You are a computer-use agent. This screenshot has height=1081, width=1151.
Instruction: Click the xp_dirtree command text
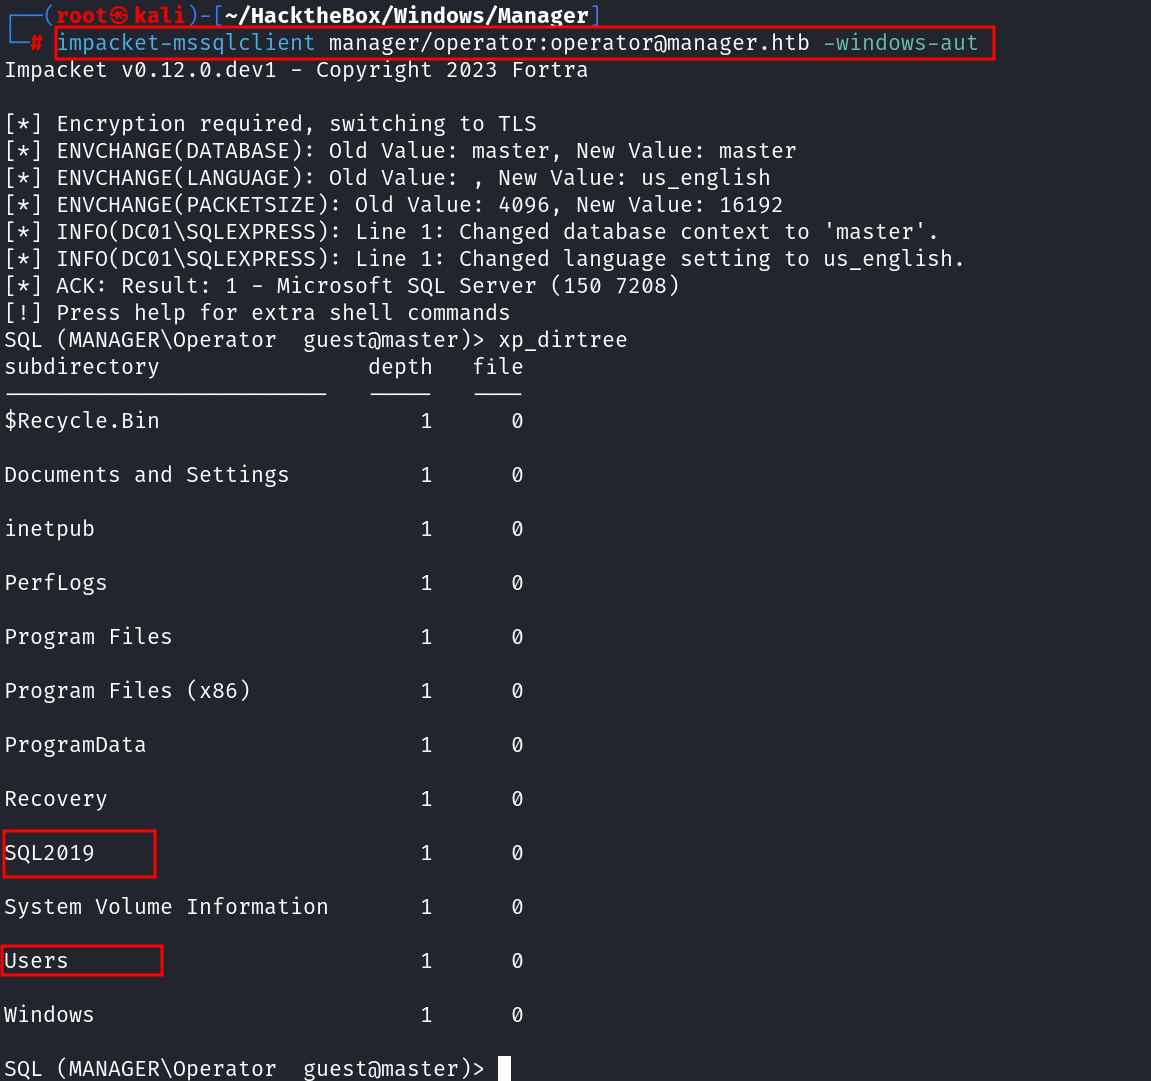tap(563, 340)
